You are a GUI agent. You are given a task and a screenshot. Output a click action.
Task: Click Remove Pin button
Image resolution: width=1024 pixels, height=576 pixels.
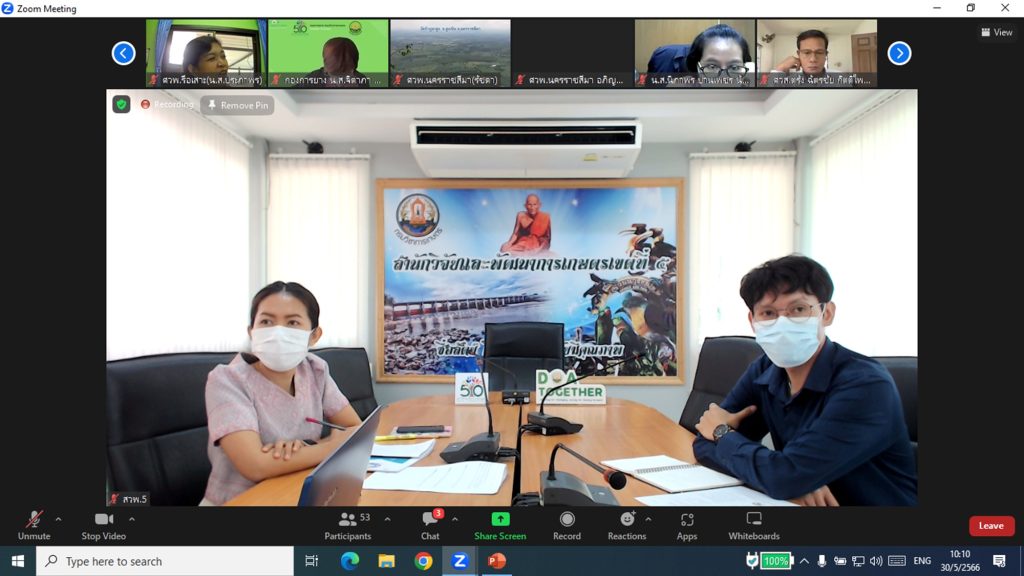coord(238,105)
